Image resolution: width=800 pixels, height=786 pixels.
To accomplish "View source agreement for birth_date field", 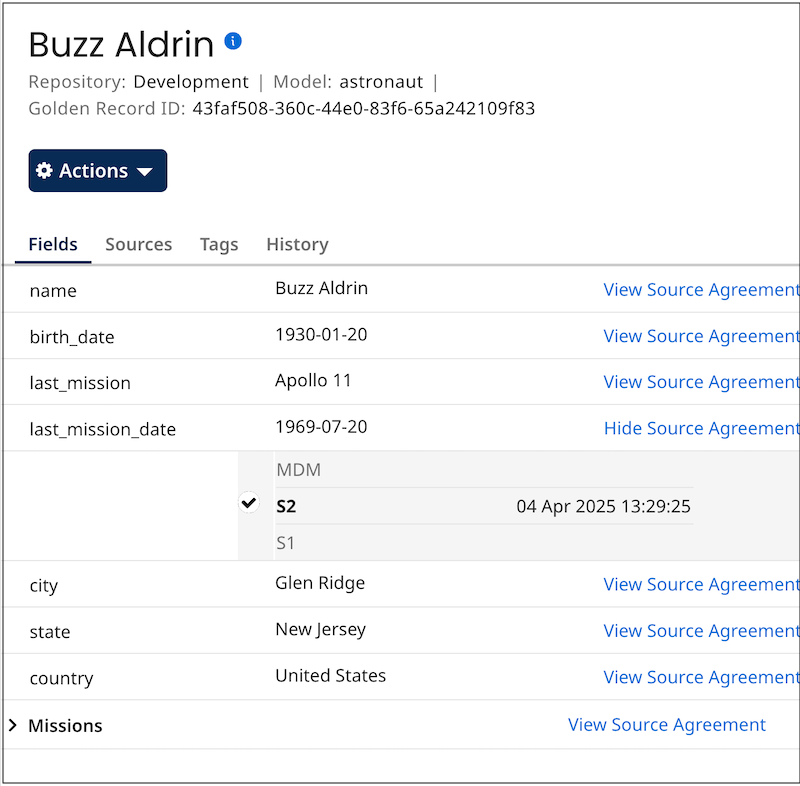I will pyautogui.click(x=700, y=336).
